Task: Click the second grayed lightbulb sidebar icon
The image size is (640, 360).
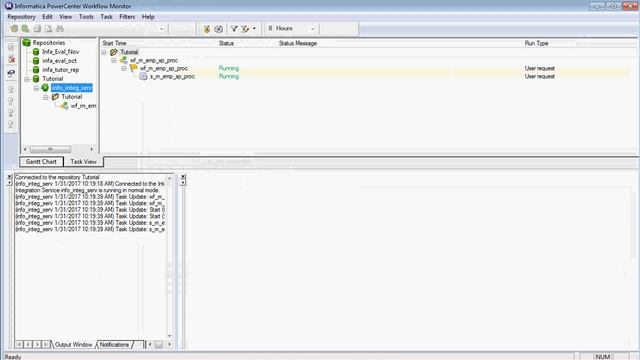Action: point(11,101)
